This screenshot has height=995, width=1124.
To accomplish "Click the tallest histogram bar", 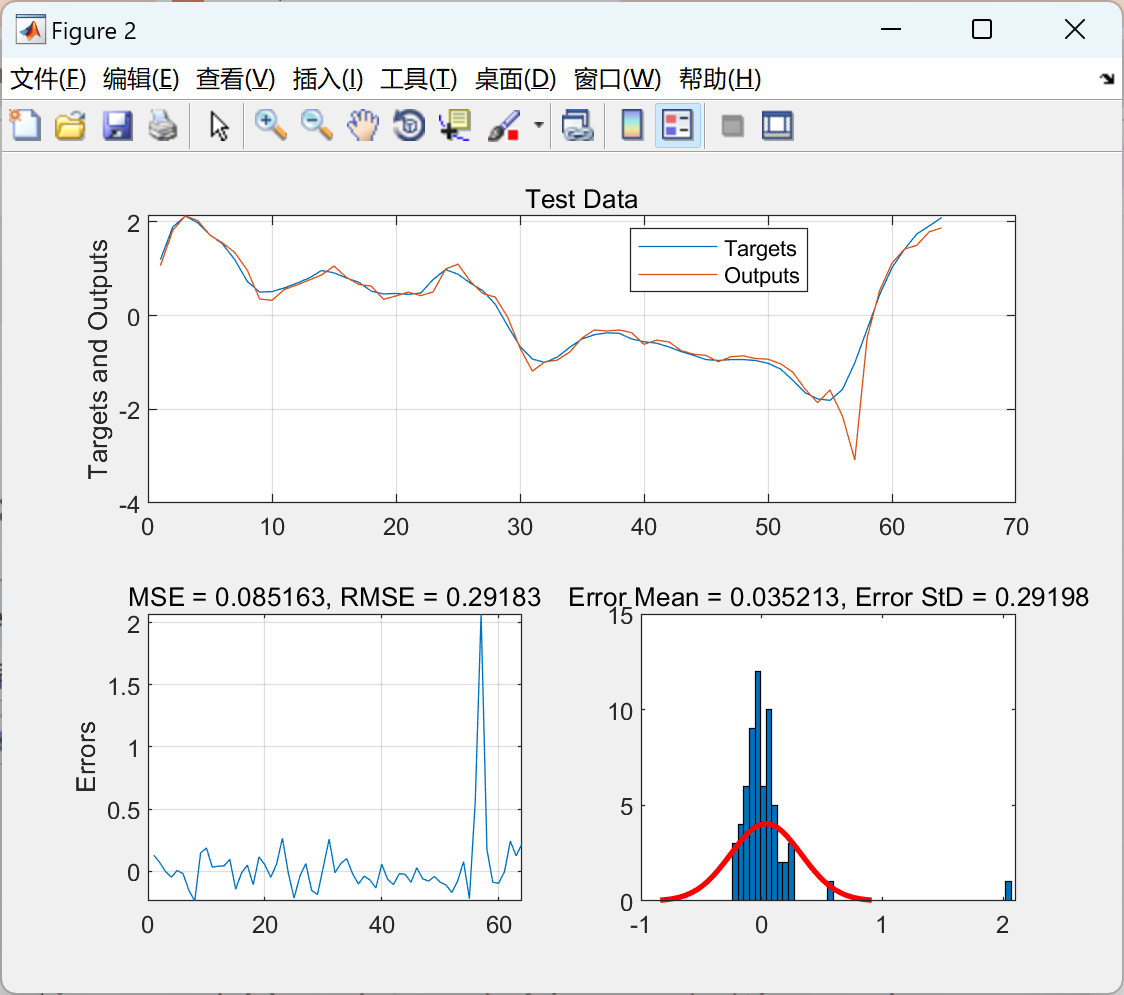I will [x=758, y=786].
